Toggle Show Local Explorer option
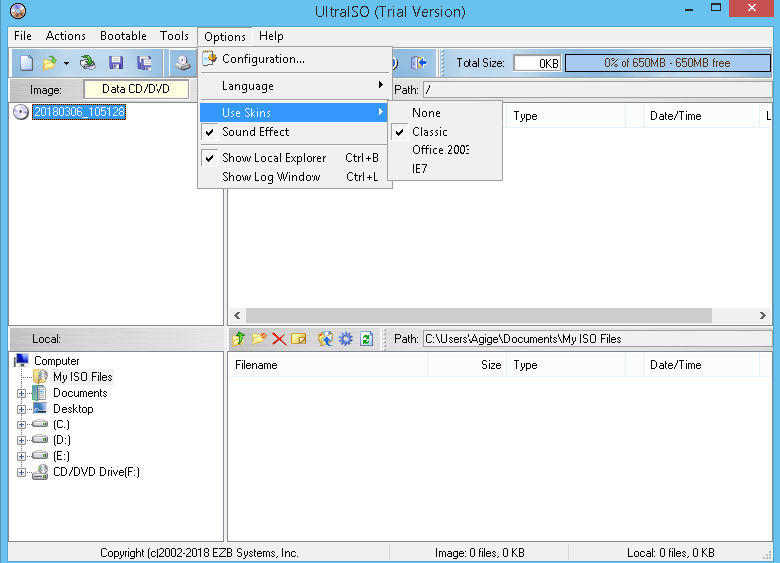The height and width of the screenshot is (563, 780). 293,158
